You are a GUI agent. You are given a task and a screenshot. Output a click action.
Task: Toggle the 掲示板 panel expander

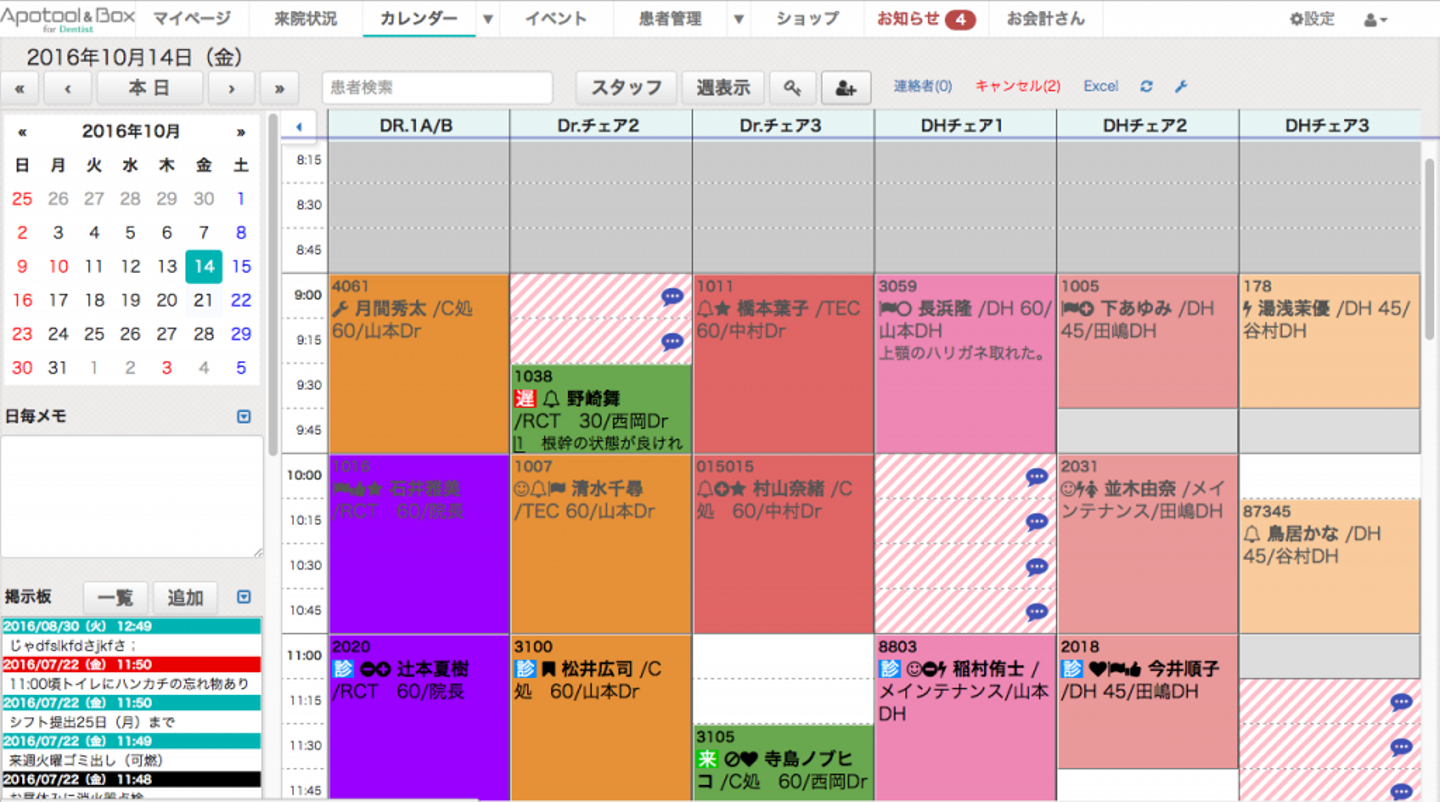click(244, 597)
